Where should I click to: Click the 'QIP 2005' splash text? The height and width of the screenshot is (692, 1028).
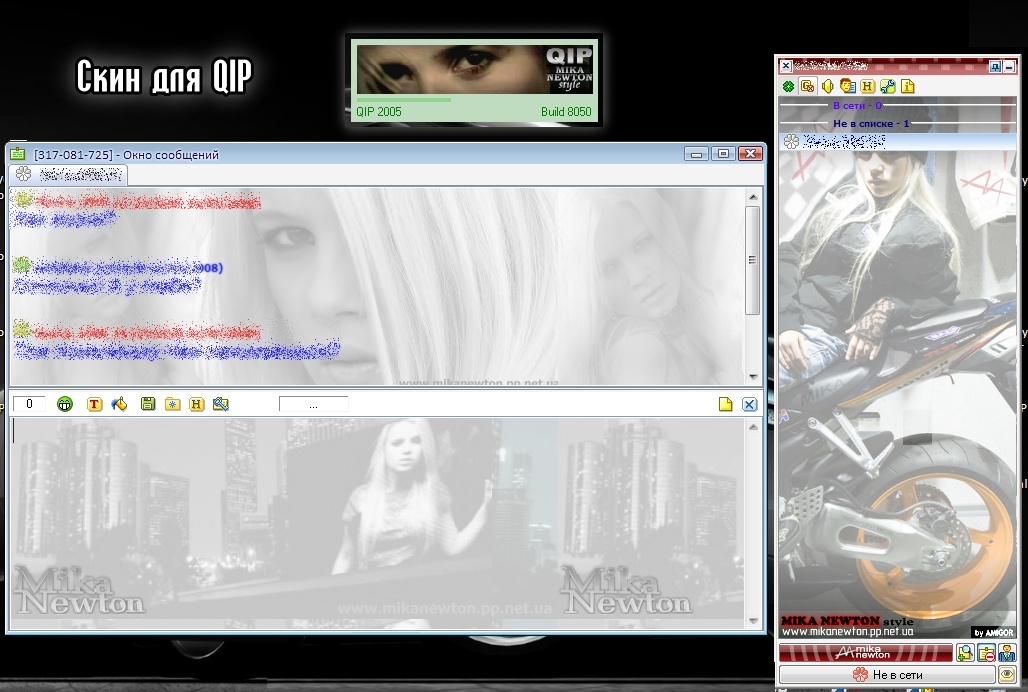(x=378, y=111)
